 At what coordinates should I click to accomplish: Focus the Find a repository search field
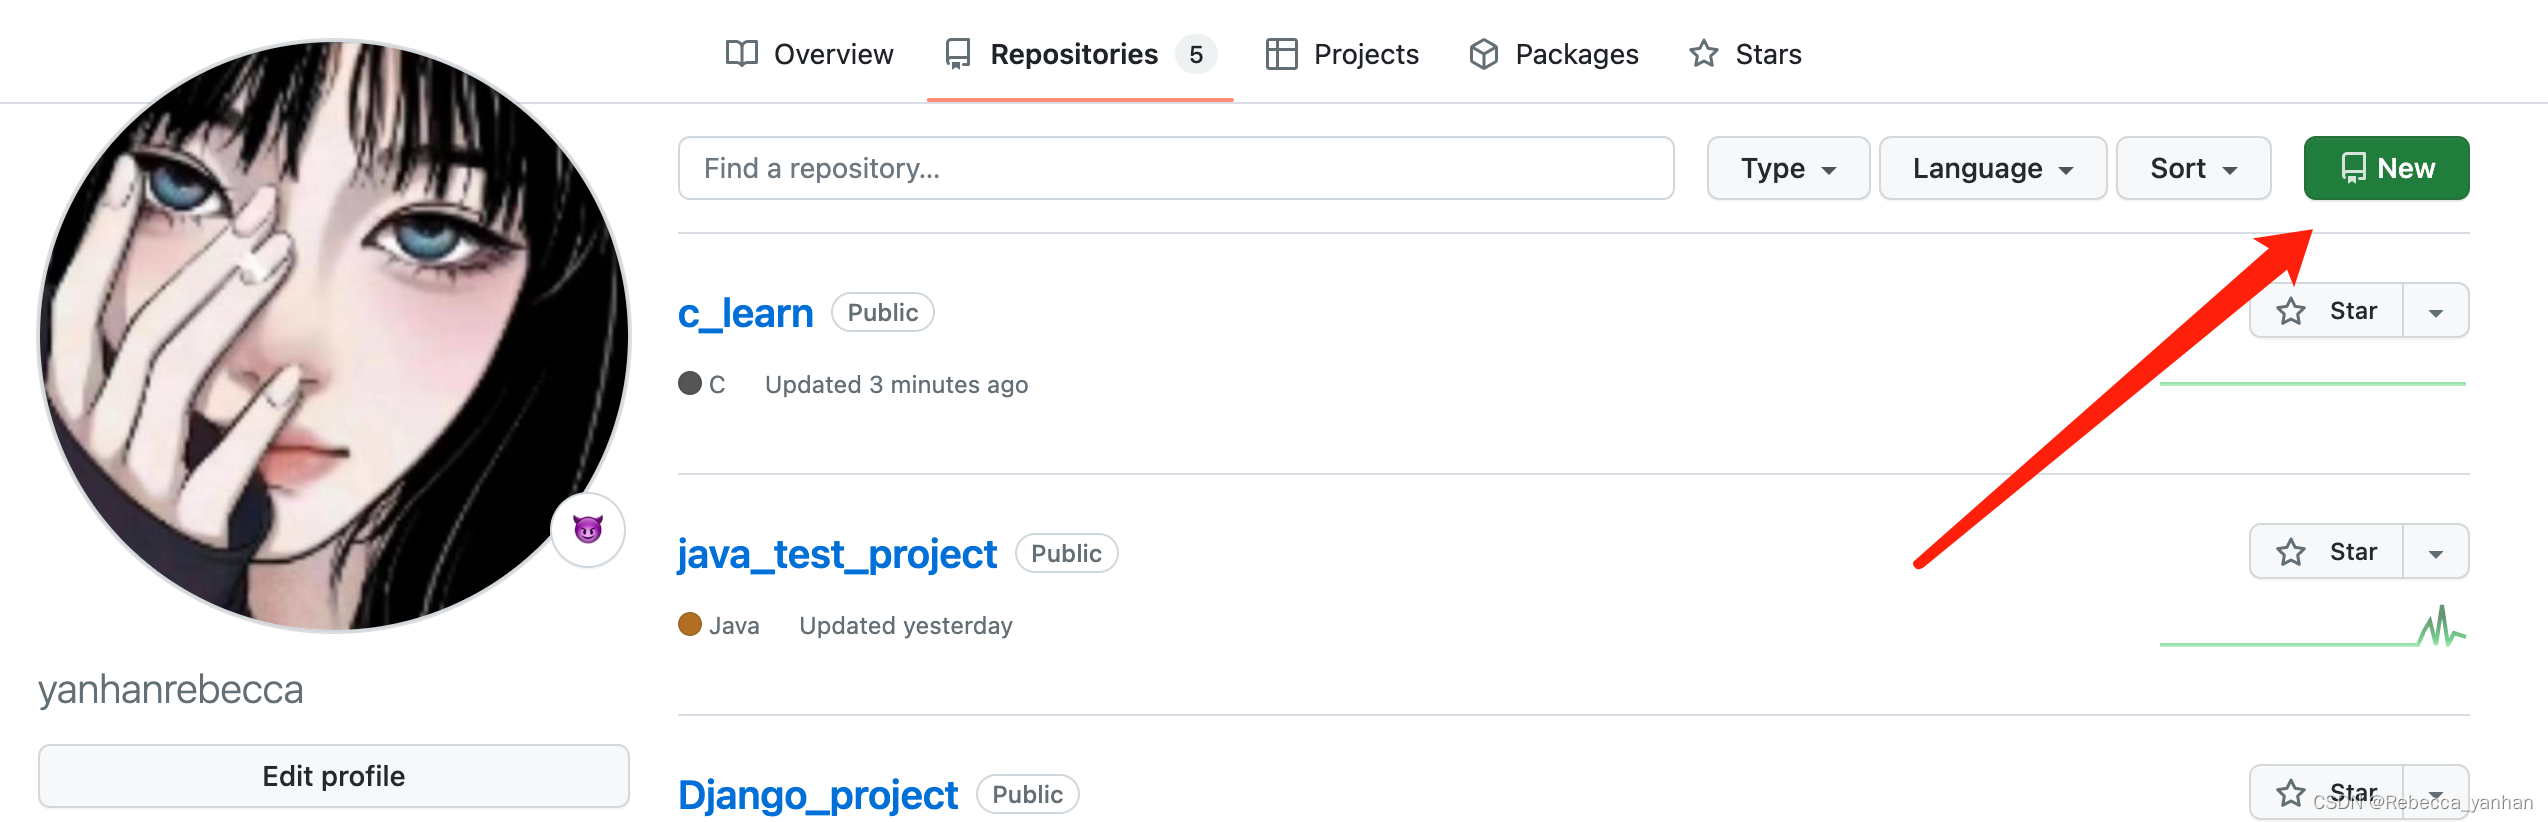tap(1176, 168)
